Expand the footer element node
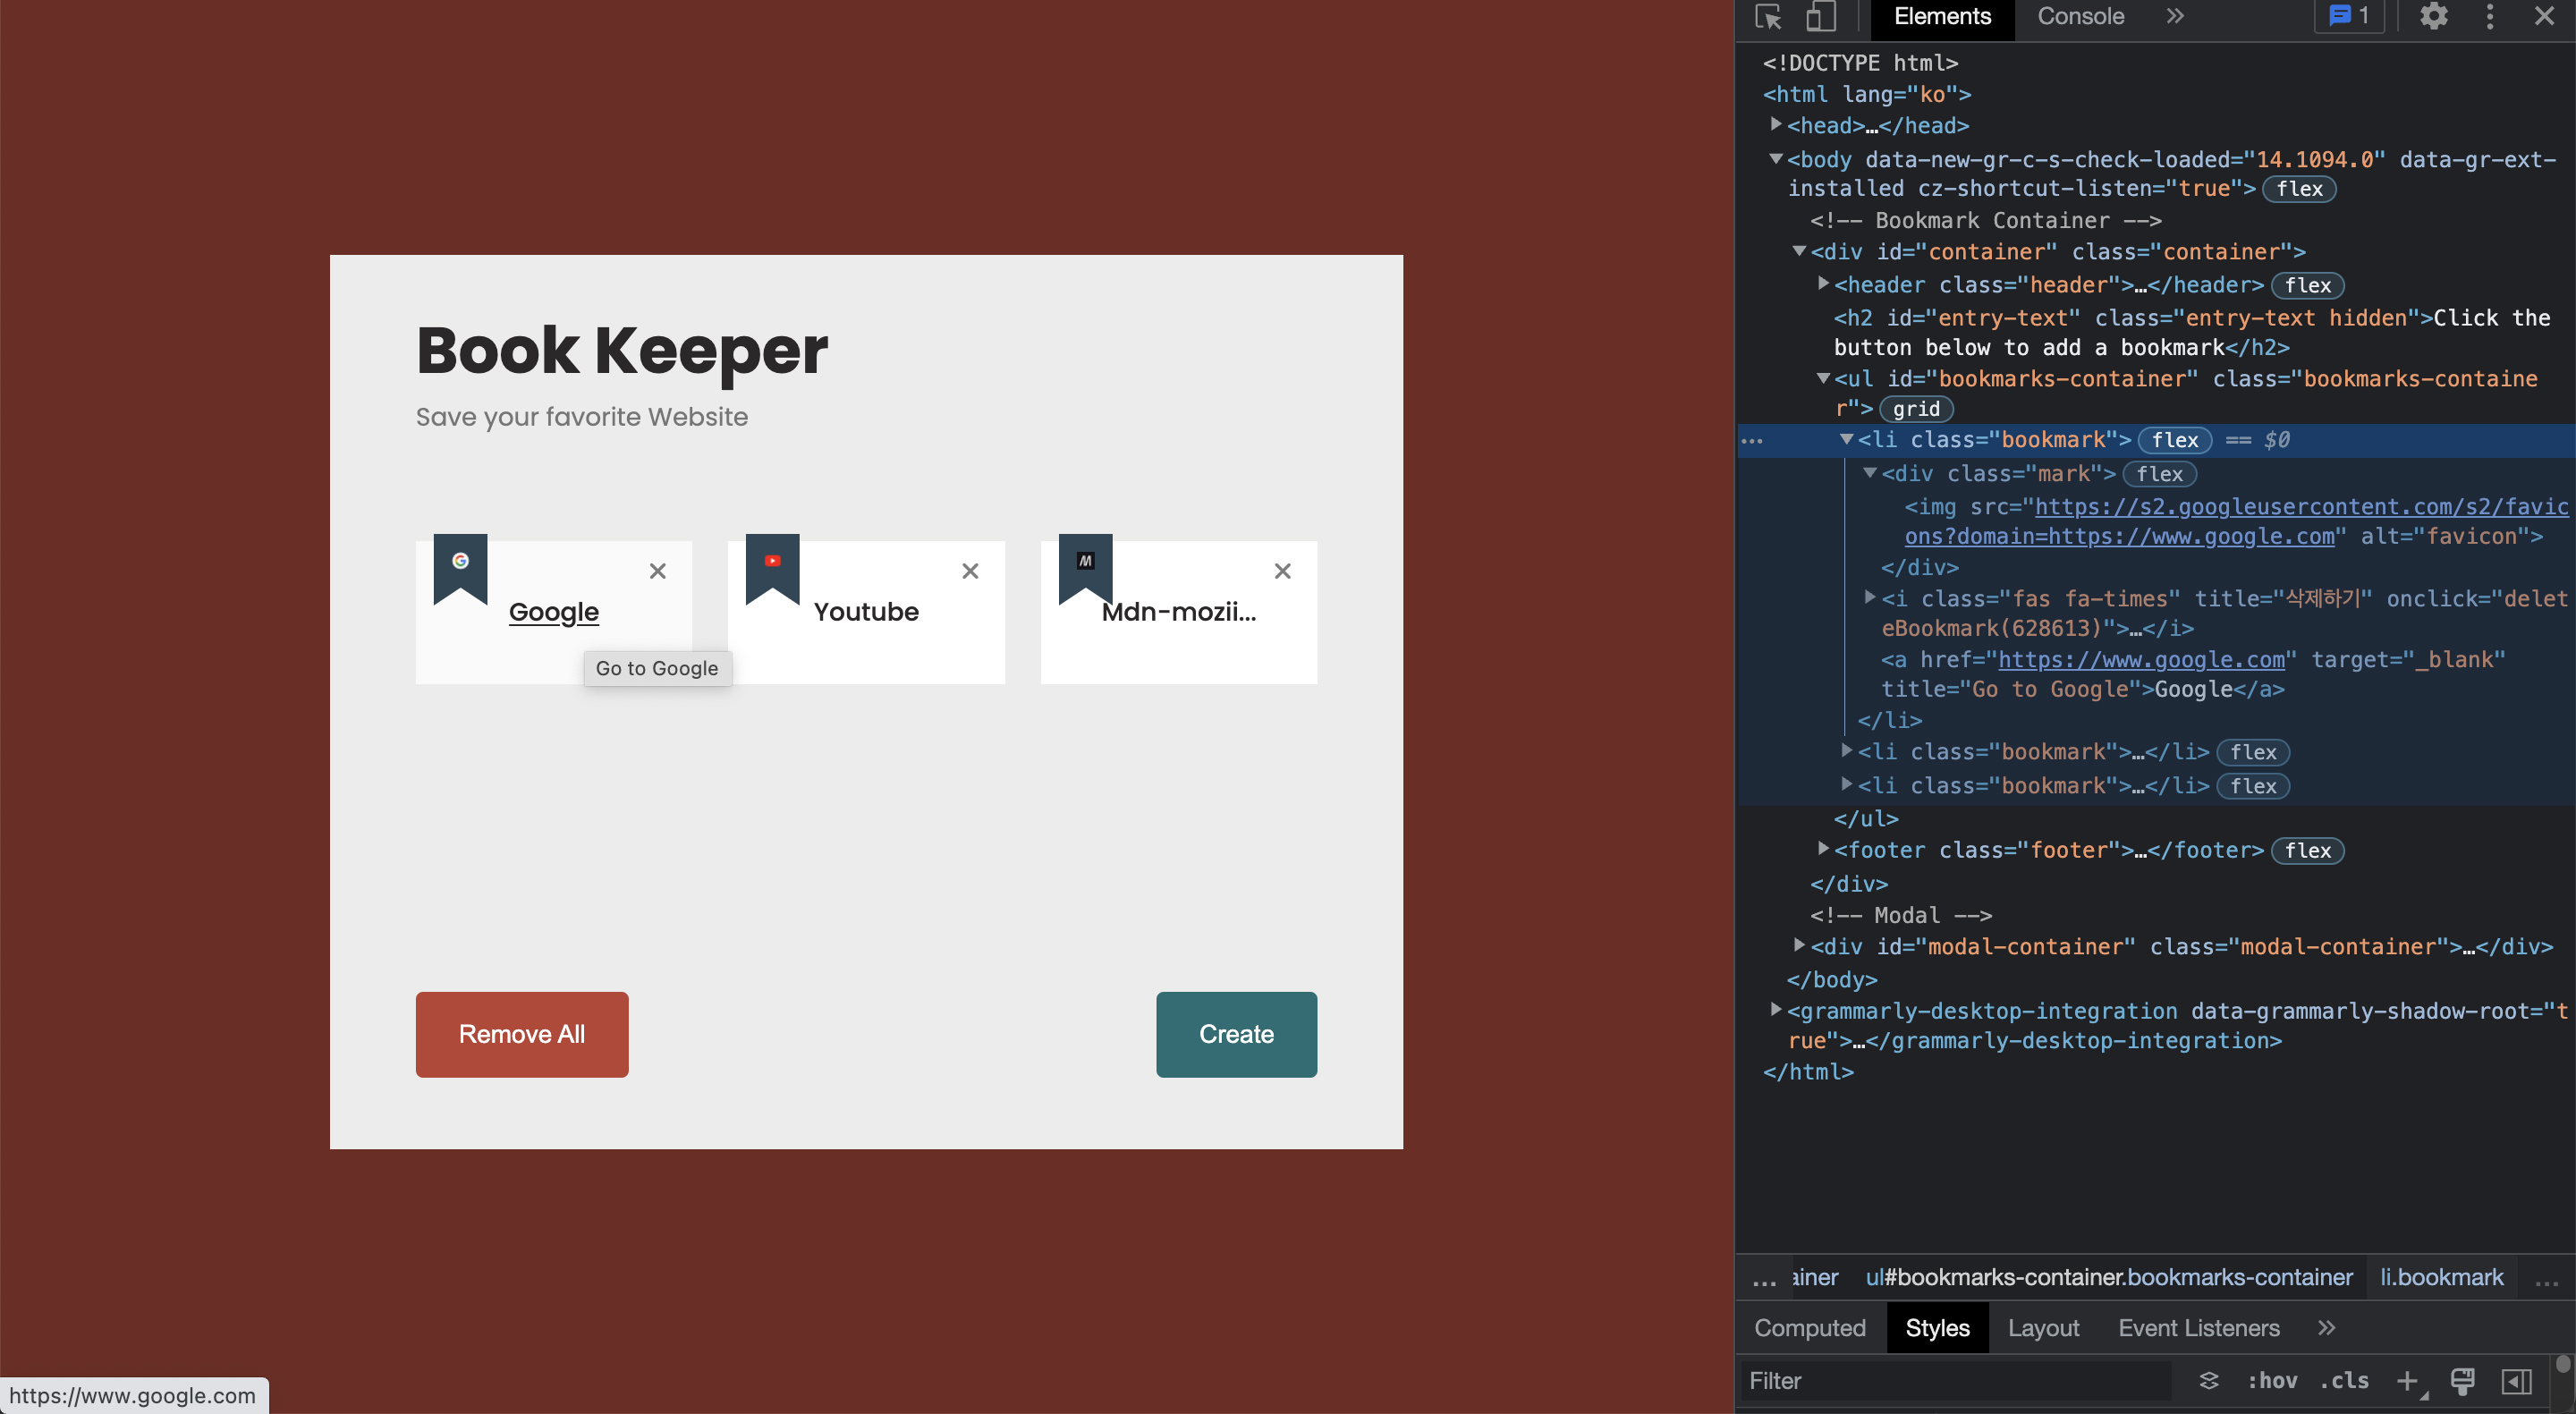The height and width of the screenshot is (1414, 2576). point(1824,849)
